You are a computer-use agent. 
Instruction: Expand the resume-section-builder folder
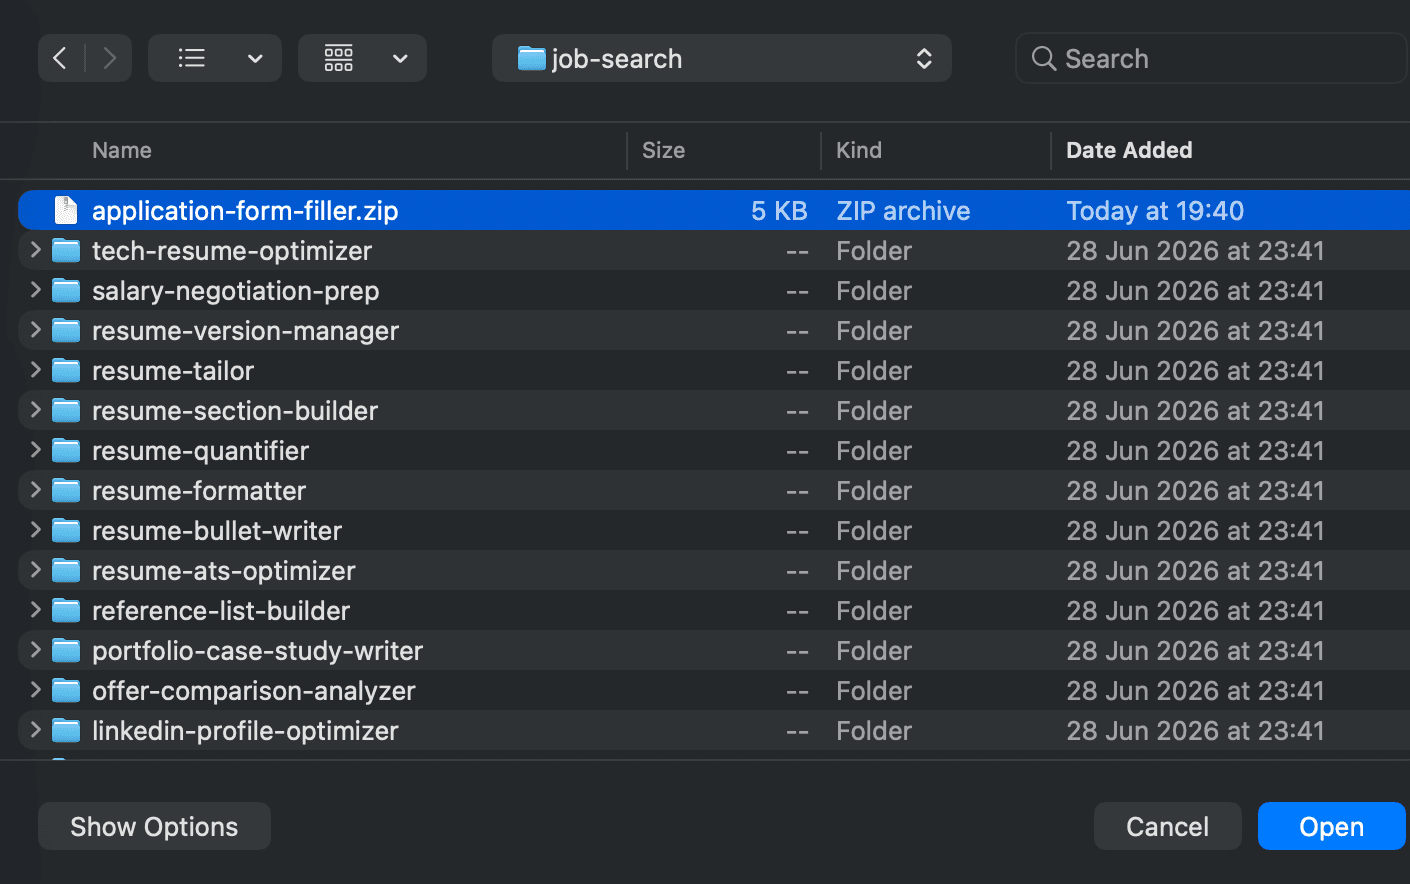[35, 410]
